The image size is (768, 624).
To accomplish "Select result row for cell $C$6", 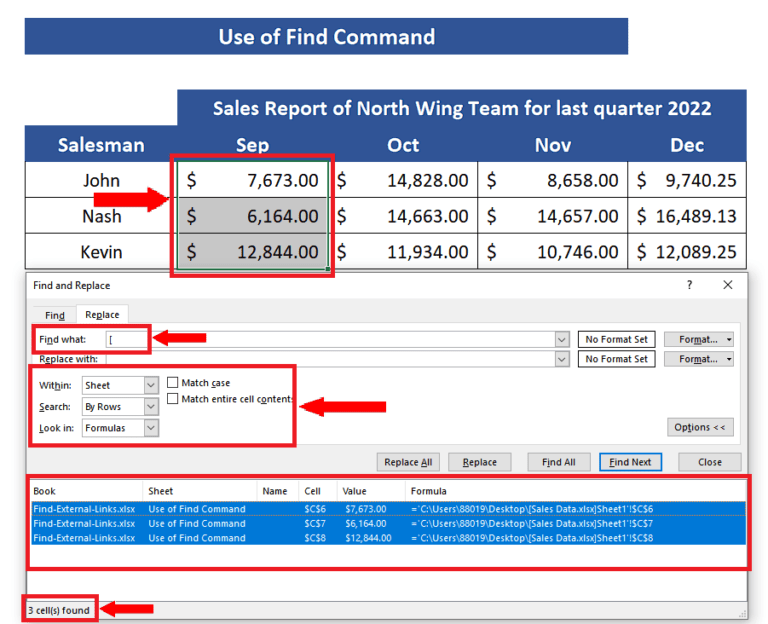I will pos(388,509).
